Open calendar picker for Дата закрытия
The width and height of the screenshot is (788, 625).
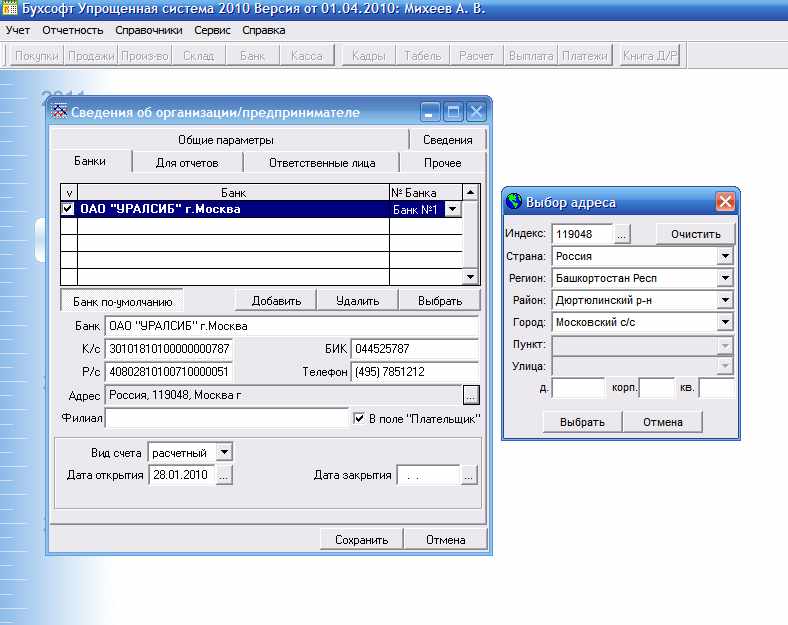(x=470, y=475)
